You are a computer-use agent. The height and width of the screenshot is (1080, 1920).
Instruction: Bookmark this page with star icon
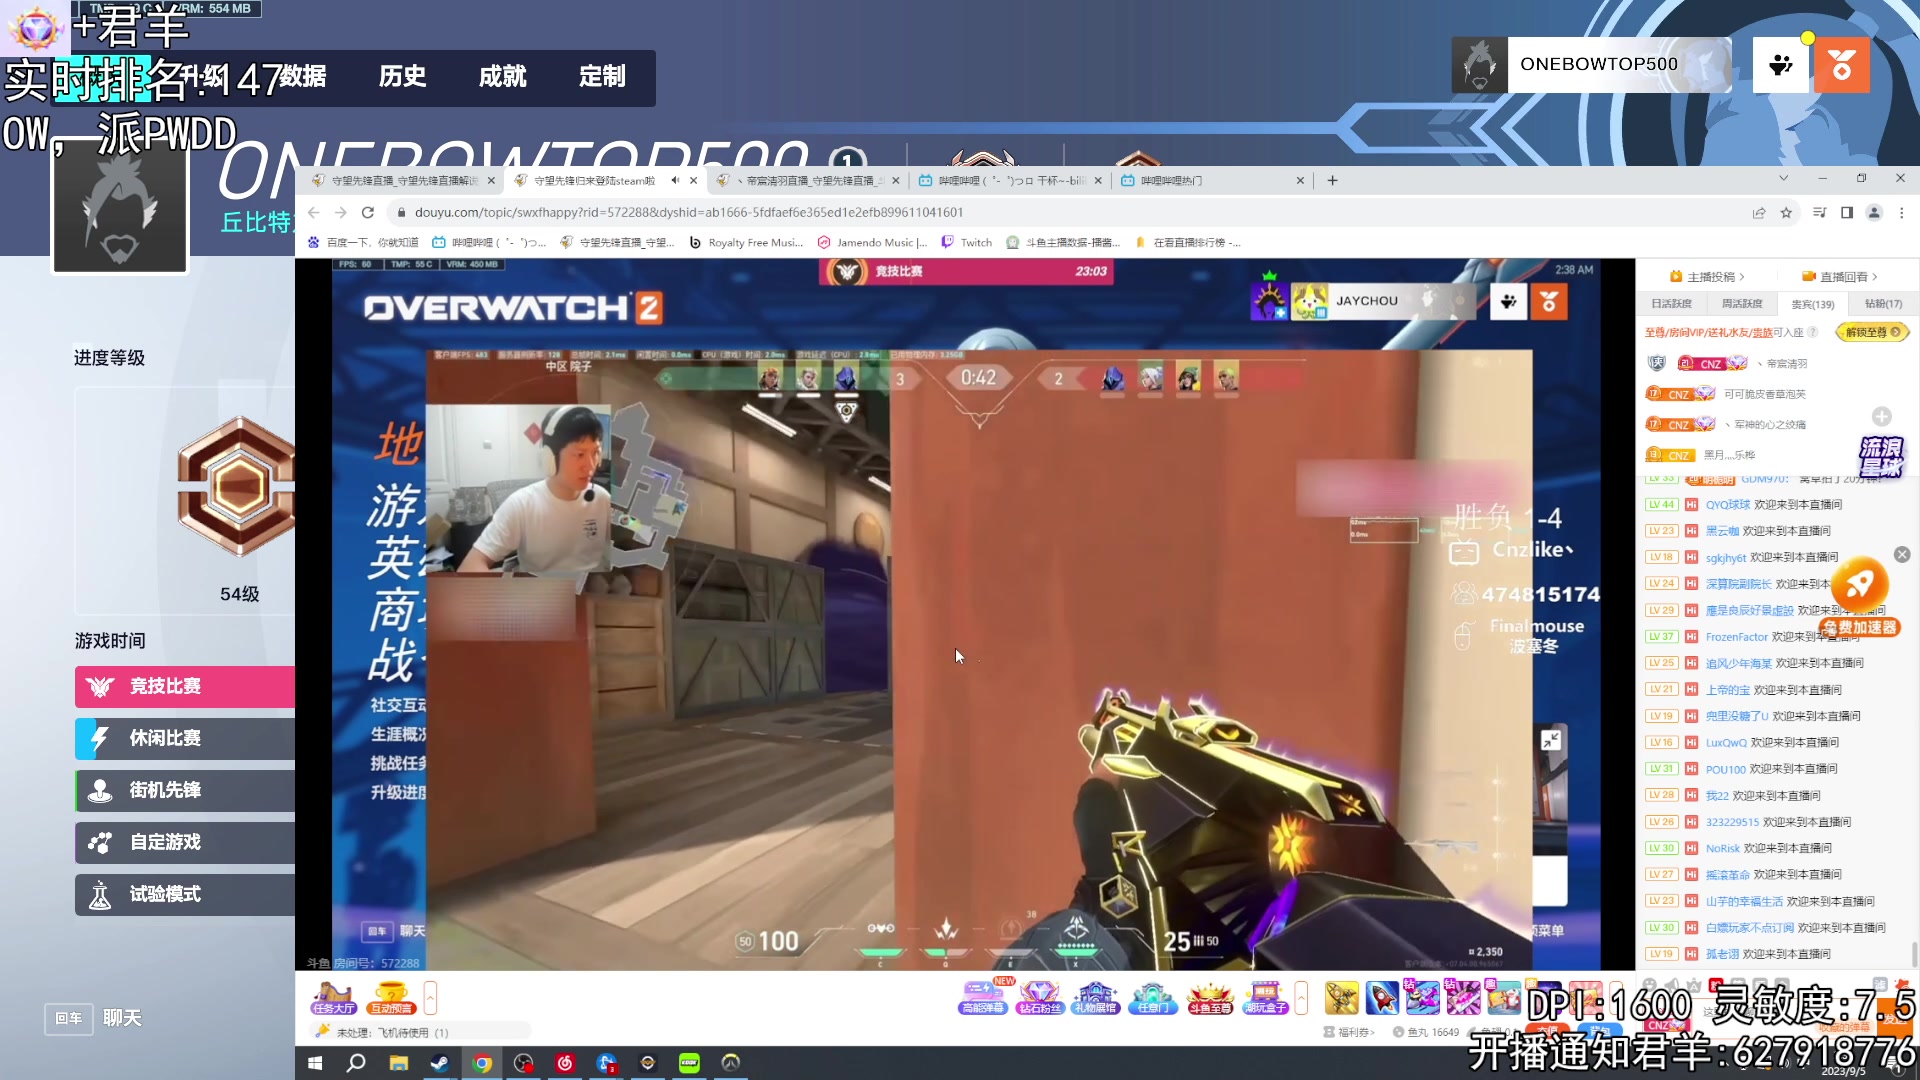tap(1786, 212)
